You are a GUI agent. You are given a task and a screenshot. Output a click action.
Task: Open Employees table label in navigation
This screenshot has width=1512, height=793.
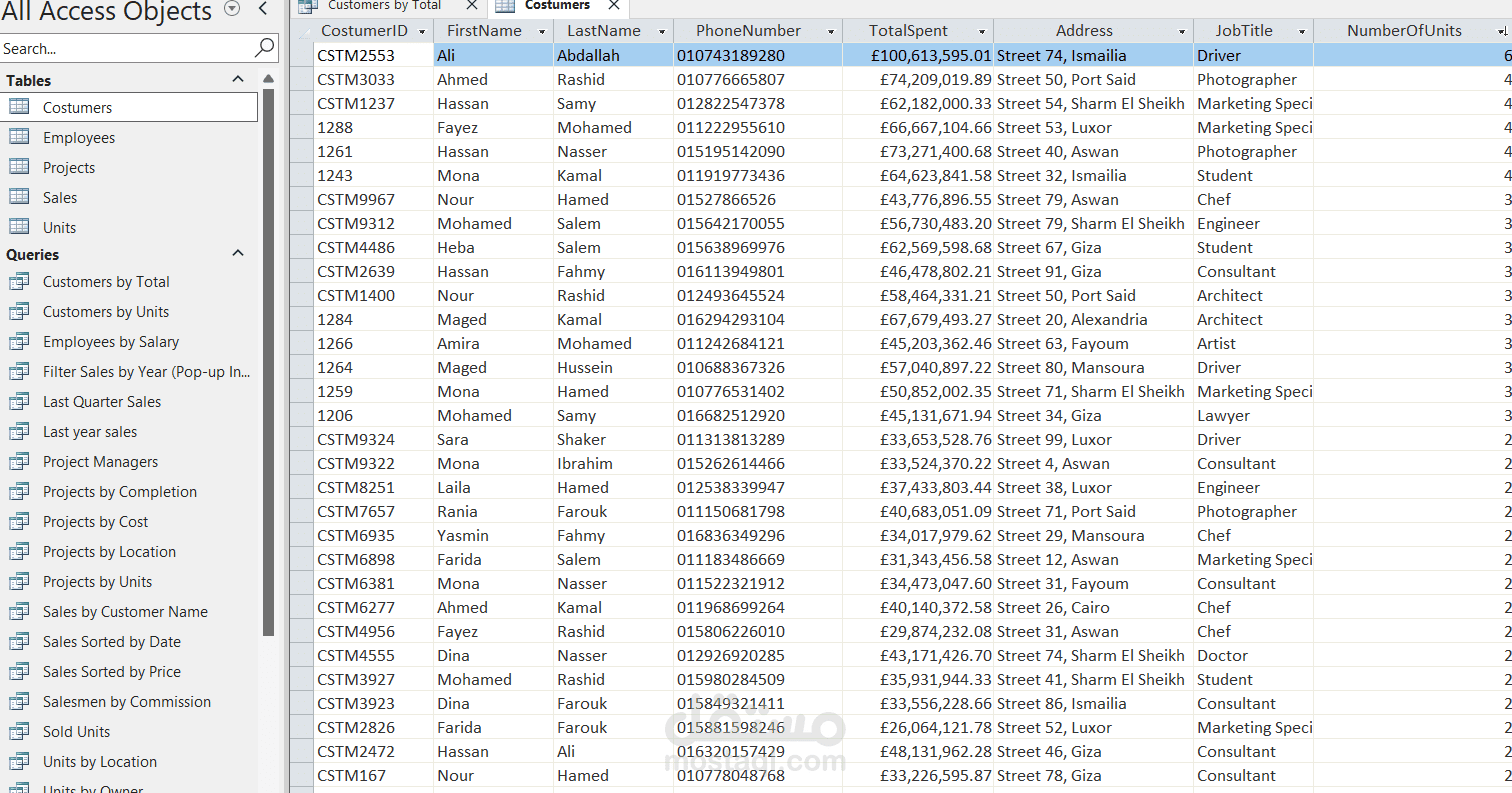point(79,138)
